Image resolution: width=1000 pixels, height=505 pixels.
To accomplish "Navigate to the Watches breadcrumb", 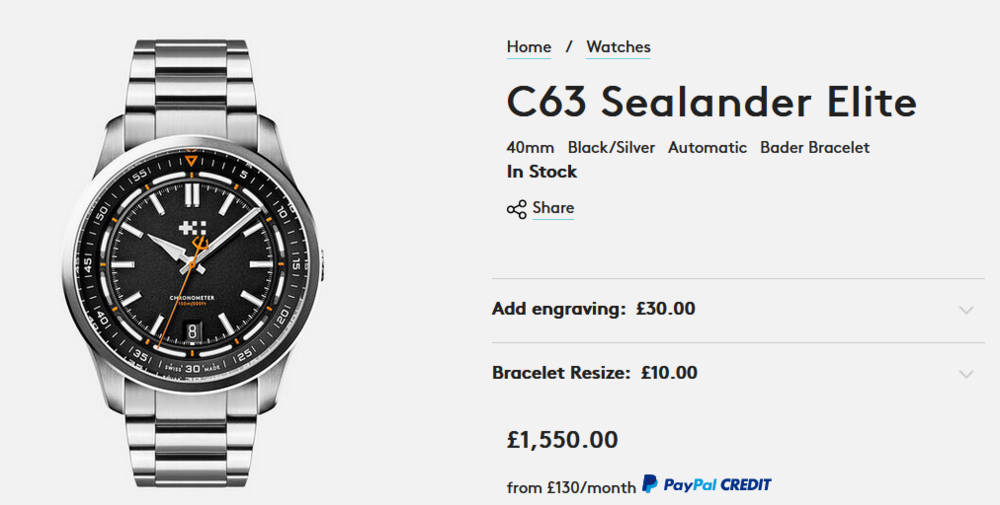I will (x=618, y=47).
